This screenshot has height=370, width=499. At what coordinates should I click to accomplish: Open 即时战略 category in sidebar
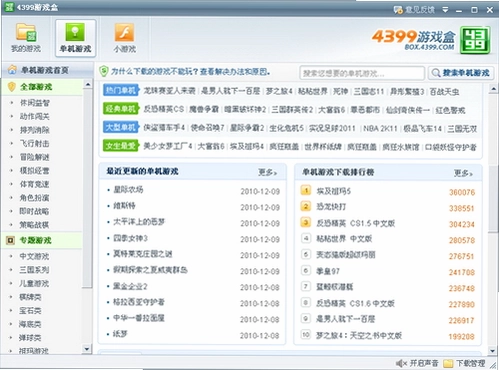click(x=34, y=211)
